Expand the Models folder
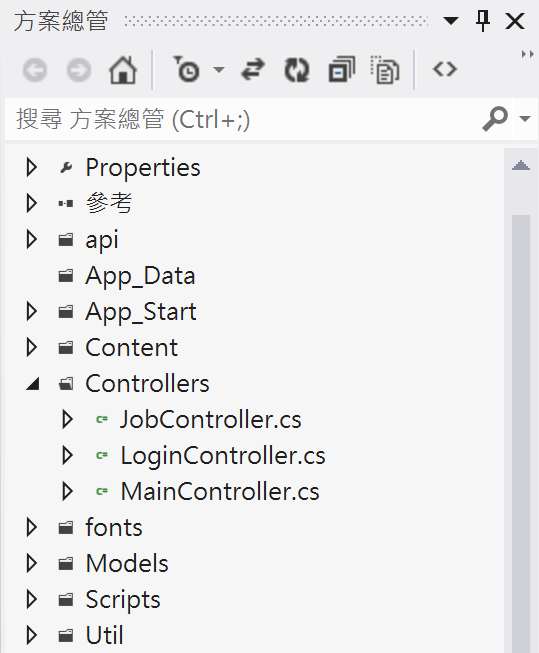This screenshot has height=653, width=539. [32, 563]
